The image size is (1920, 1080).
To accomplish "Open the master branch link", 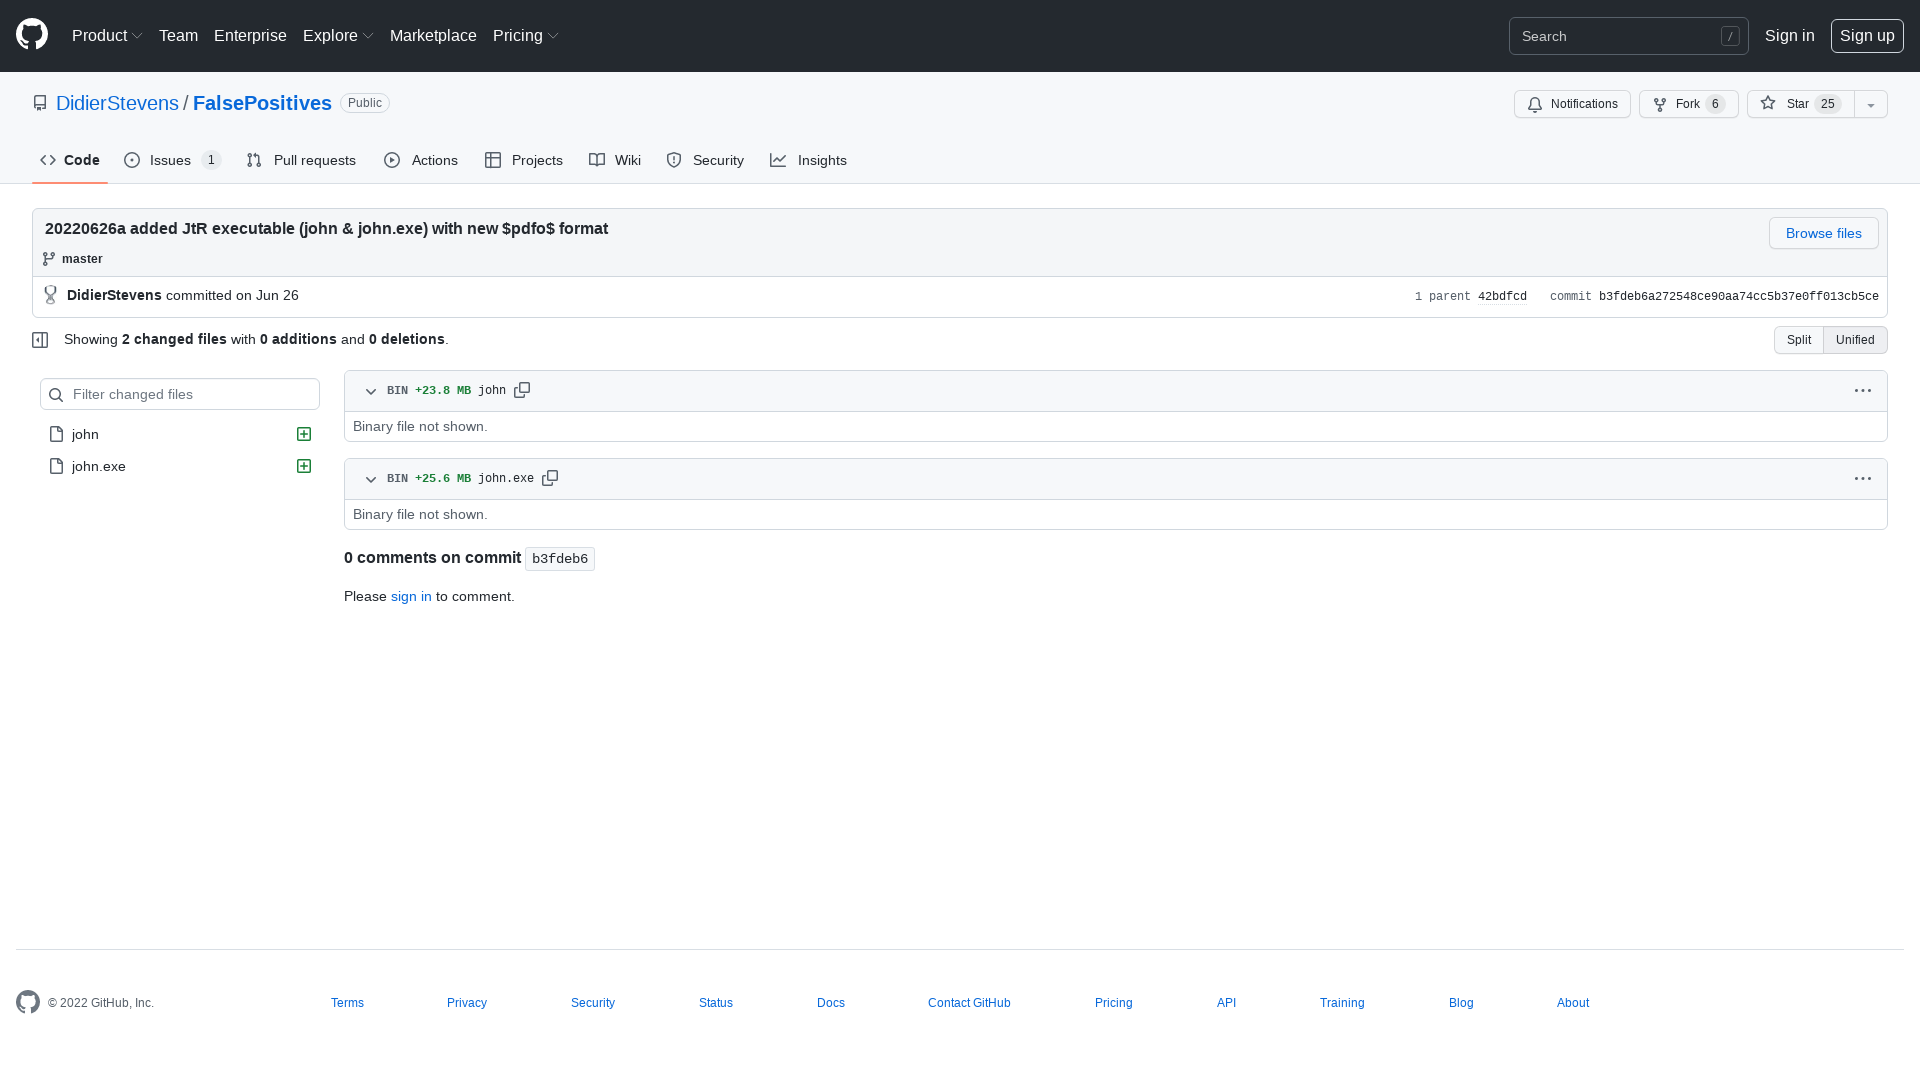I will pyautogui.click(x=82, y=259).
